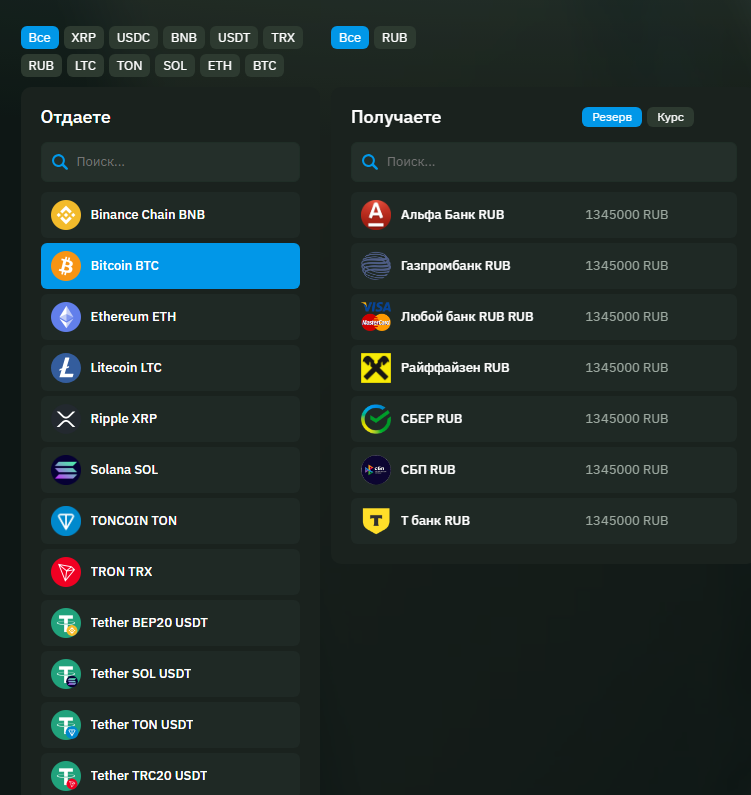Image resolution: width=751 pixels, height=795 pixels.
Task: Select the RUB chip above Получаете
Action: pos(395,38)
